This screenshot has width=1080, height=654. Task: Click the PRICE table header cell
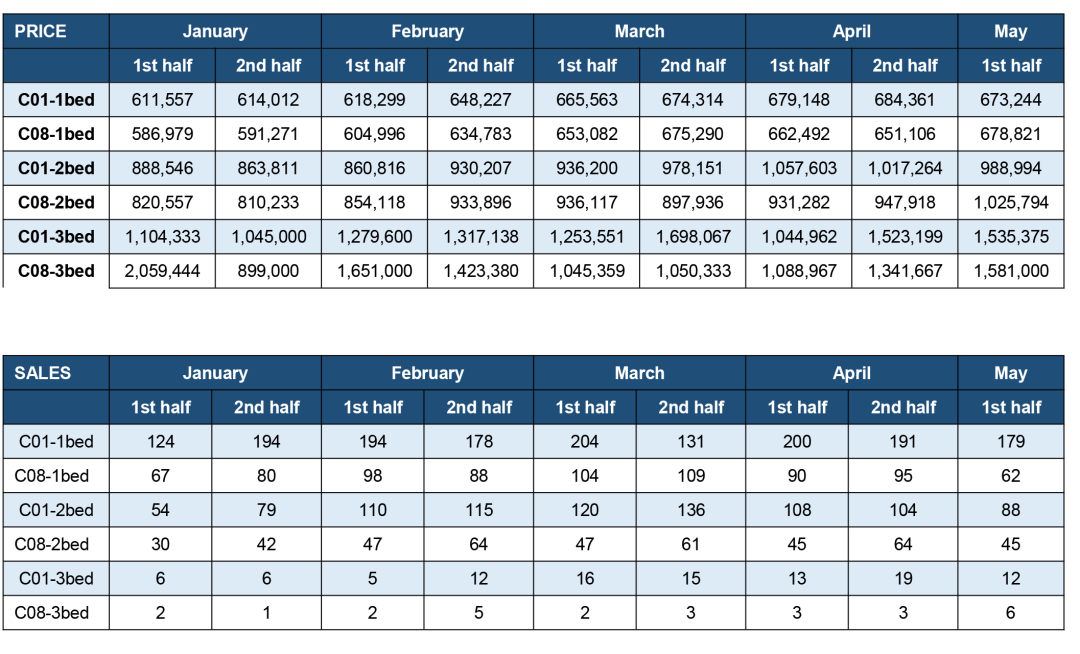coord(56,32)
